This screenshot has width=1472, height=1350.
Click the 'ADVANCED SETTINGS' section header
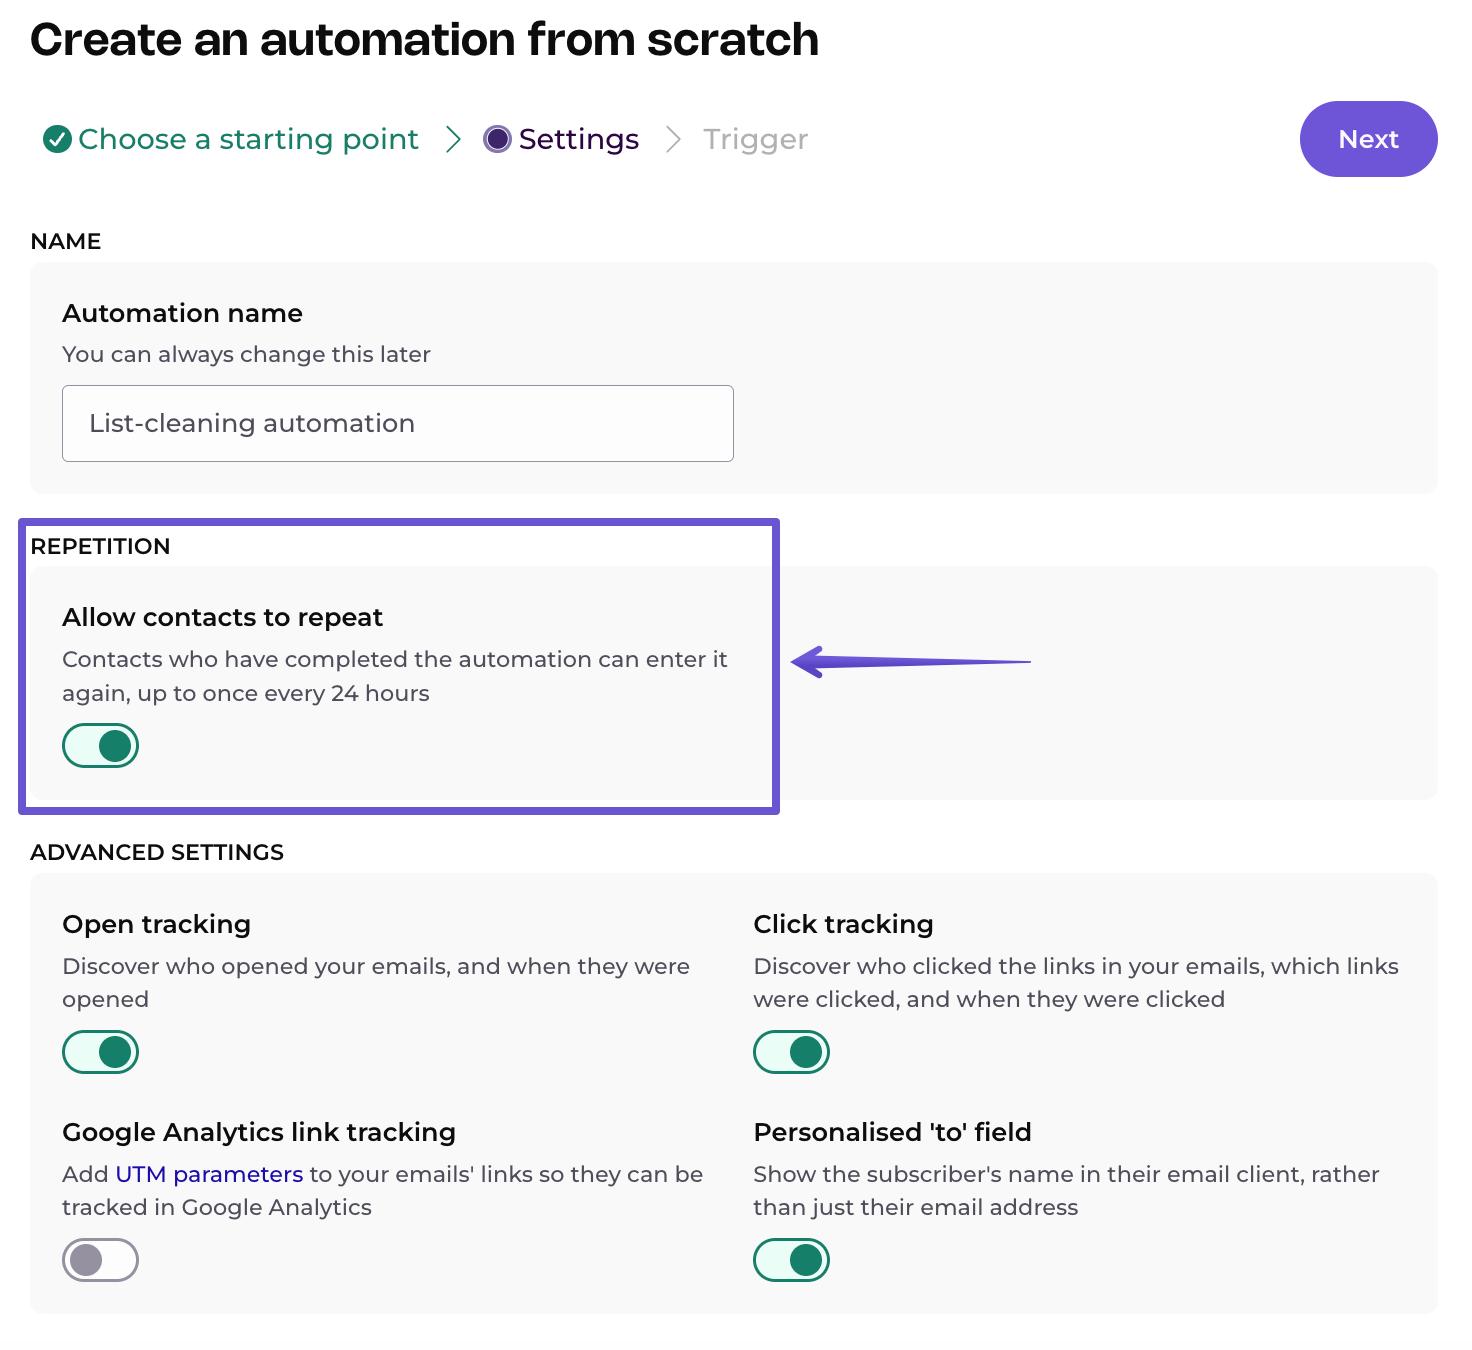[157, 852]
